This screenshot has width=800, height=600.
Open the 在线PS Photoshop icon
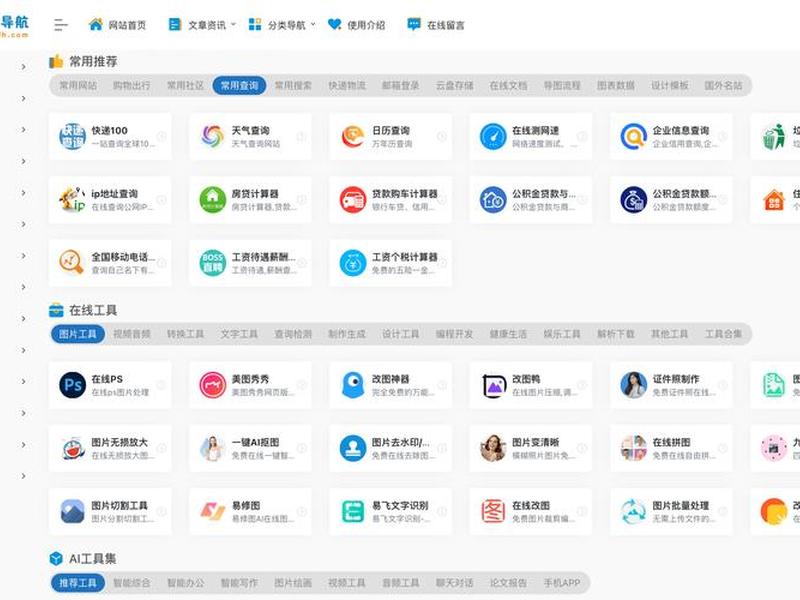tap(72, 385)
